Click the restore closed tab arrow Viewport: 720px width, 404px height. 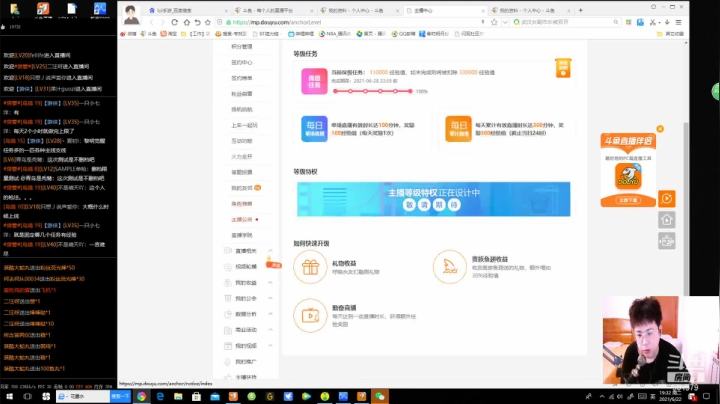pos(197,22)
